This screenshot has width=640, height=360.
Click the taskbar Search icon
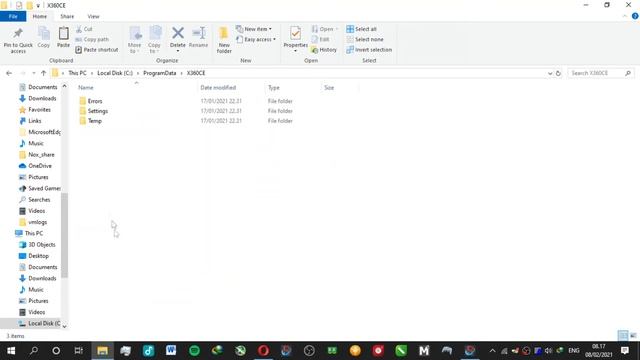34,351
